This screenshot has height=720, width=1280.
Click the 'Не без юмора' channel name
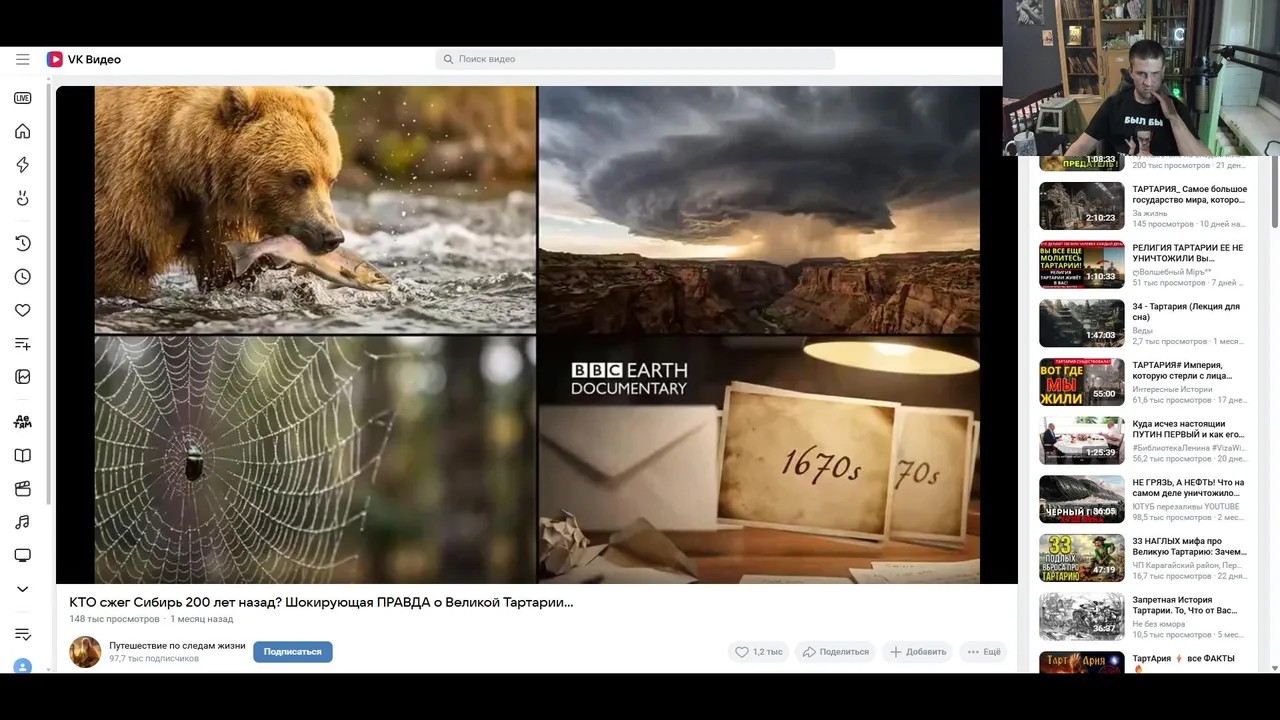click(1158, 624)
